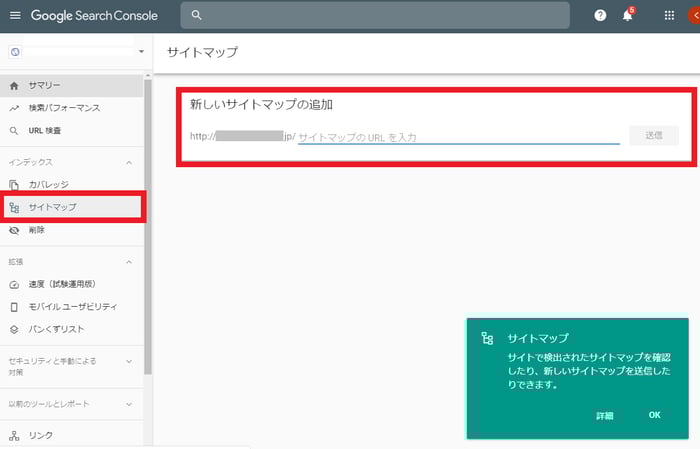
Task: Open 検索パフォーマンス report
Action: point(71,108)
